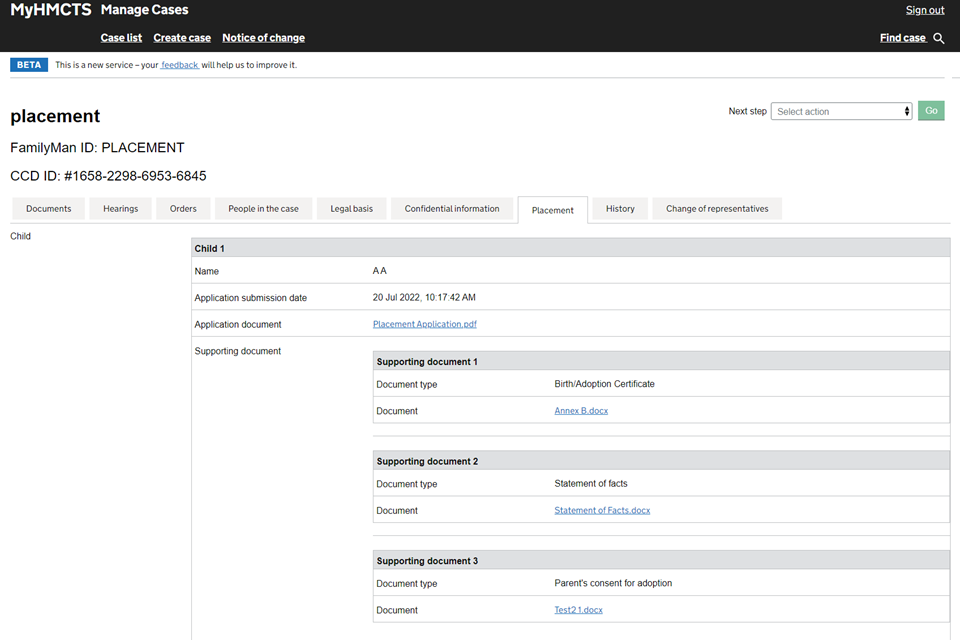
Task: Open the feedback link in the beta banner
Action: pos(180,65)
